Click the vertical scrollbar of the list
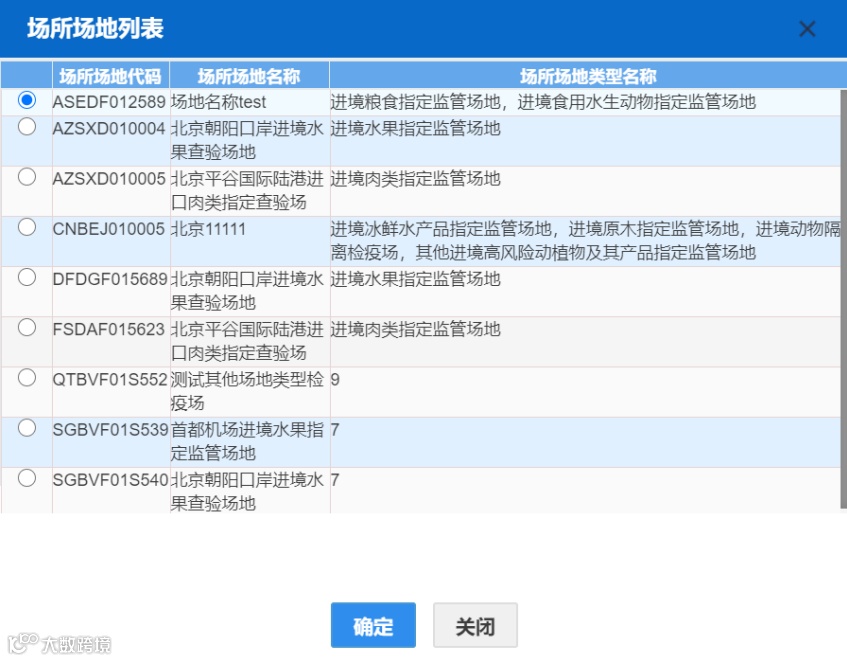Screen dimensions: 847x661 coord(843,299)
